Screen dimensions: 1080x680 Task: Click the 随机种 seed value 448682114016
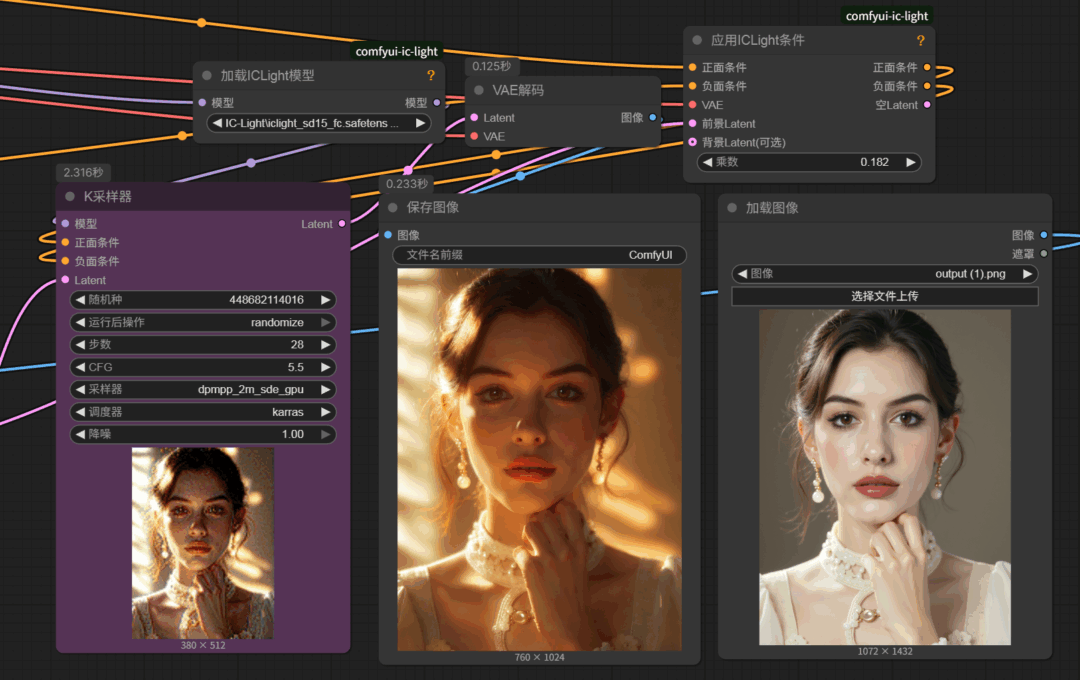(x=266, y=300)
